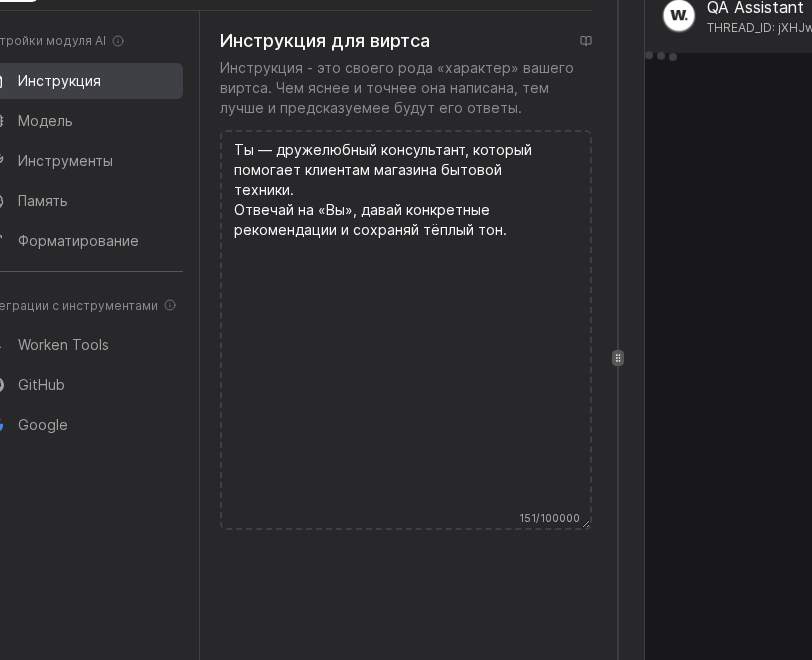
Task: Click the panel divider drag handle
Action: [x=618, y=357]
